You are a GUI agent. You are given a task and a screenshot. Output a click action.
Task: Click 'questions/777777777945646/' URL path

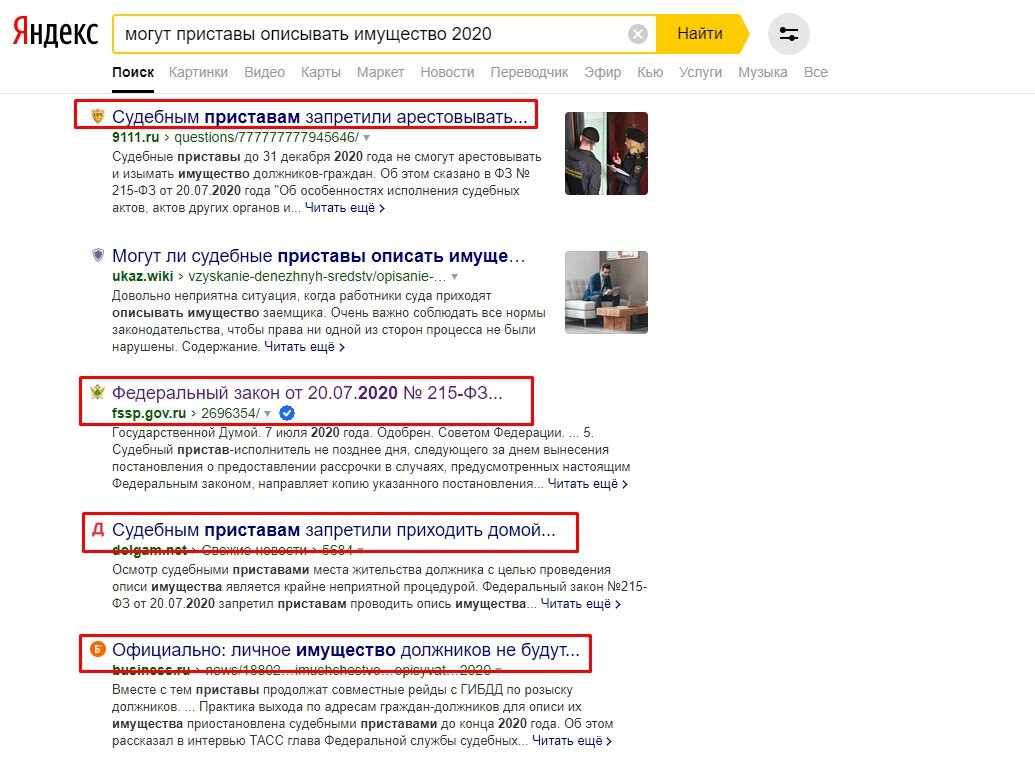pyautogui.click(x=267, y=137)
